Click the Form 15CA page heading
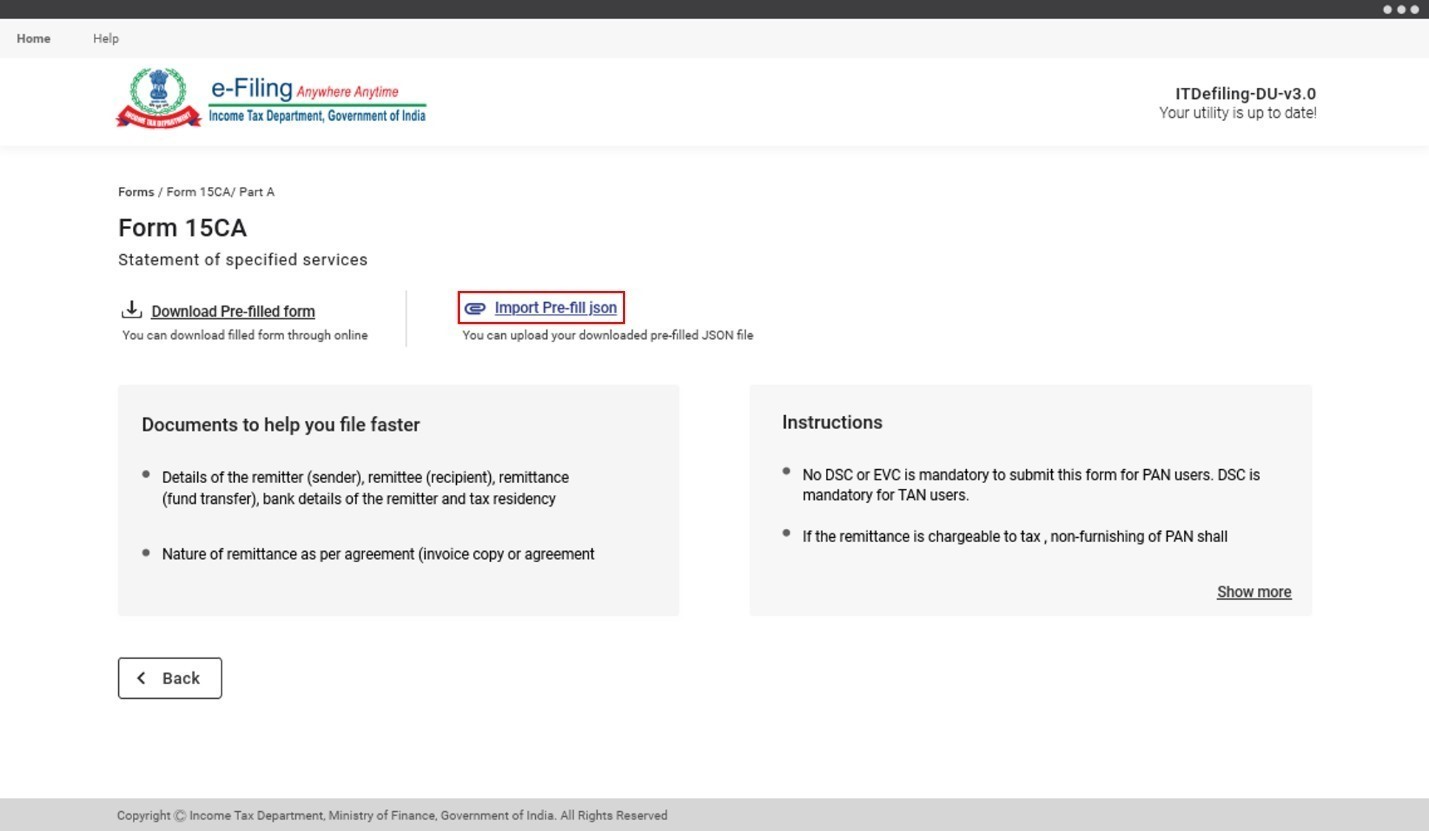 182,228
